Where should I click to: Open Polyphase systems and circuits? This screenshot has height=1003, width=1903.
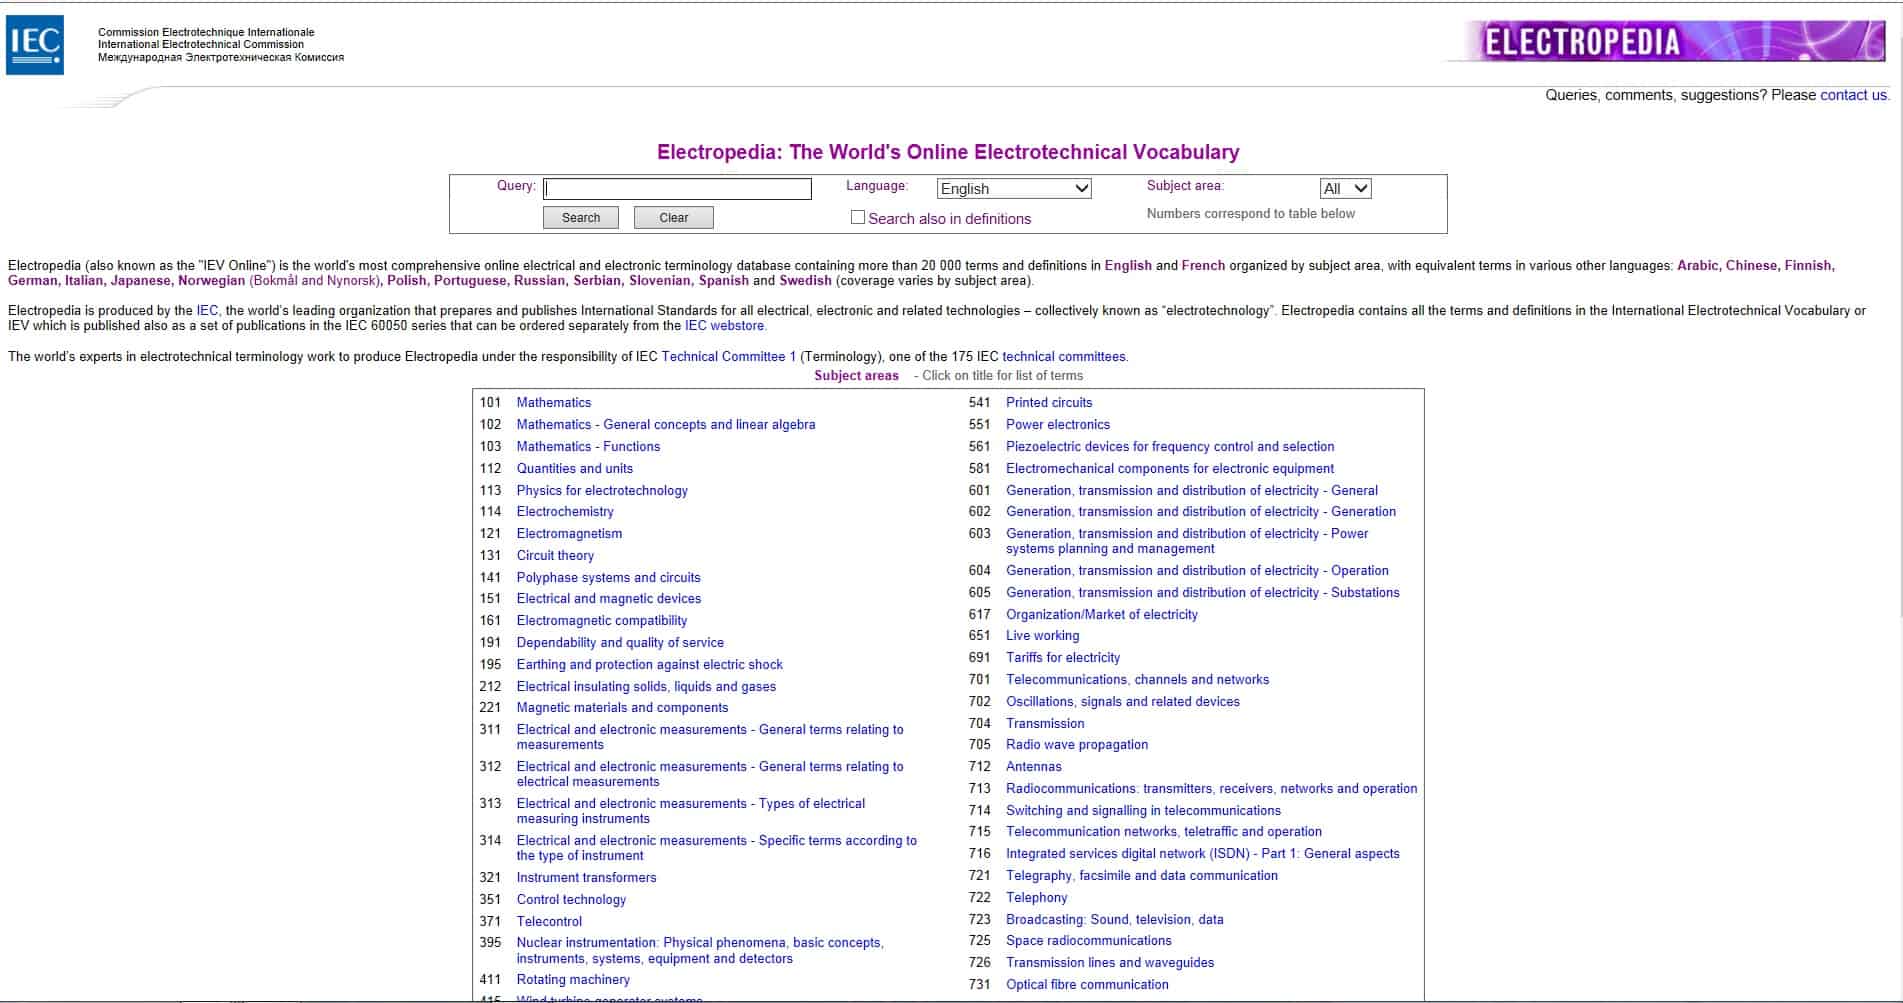(608, 577)
